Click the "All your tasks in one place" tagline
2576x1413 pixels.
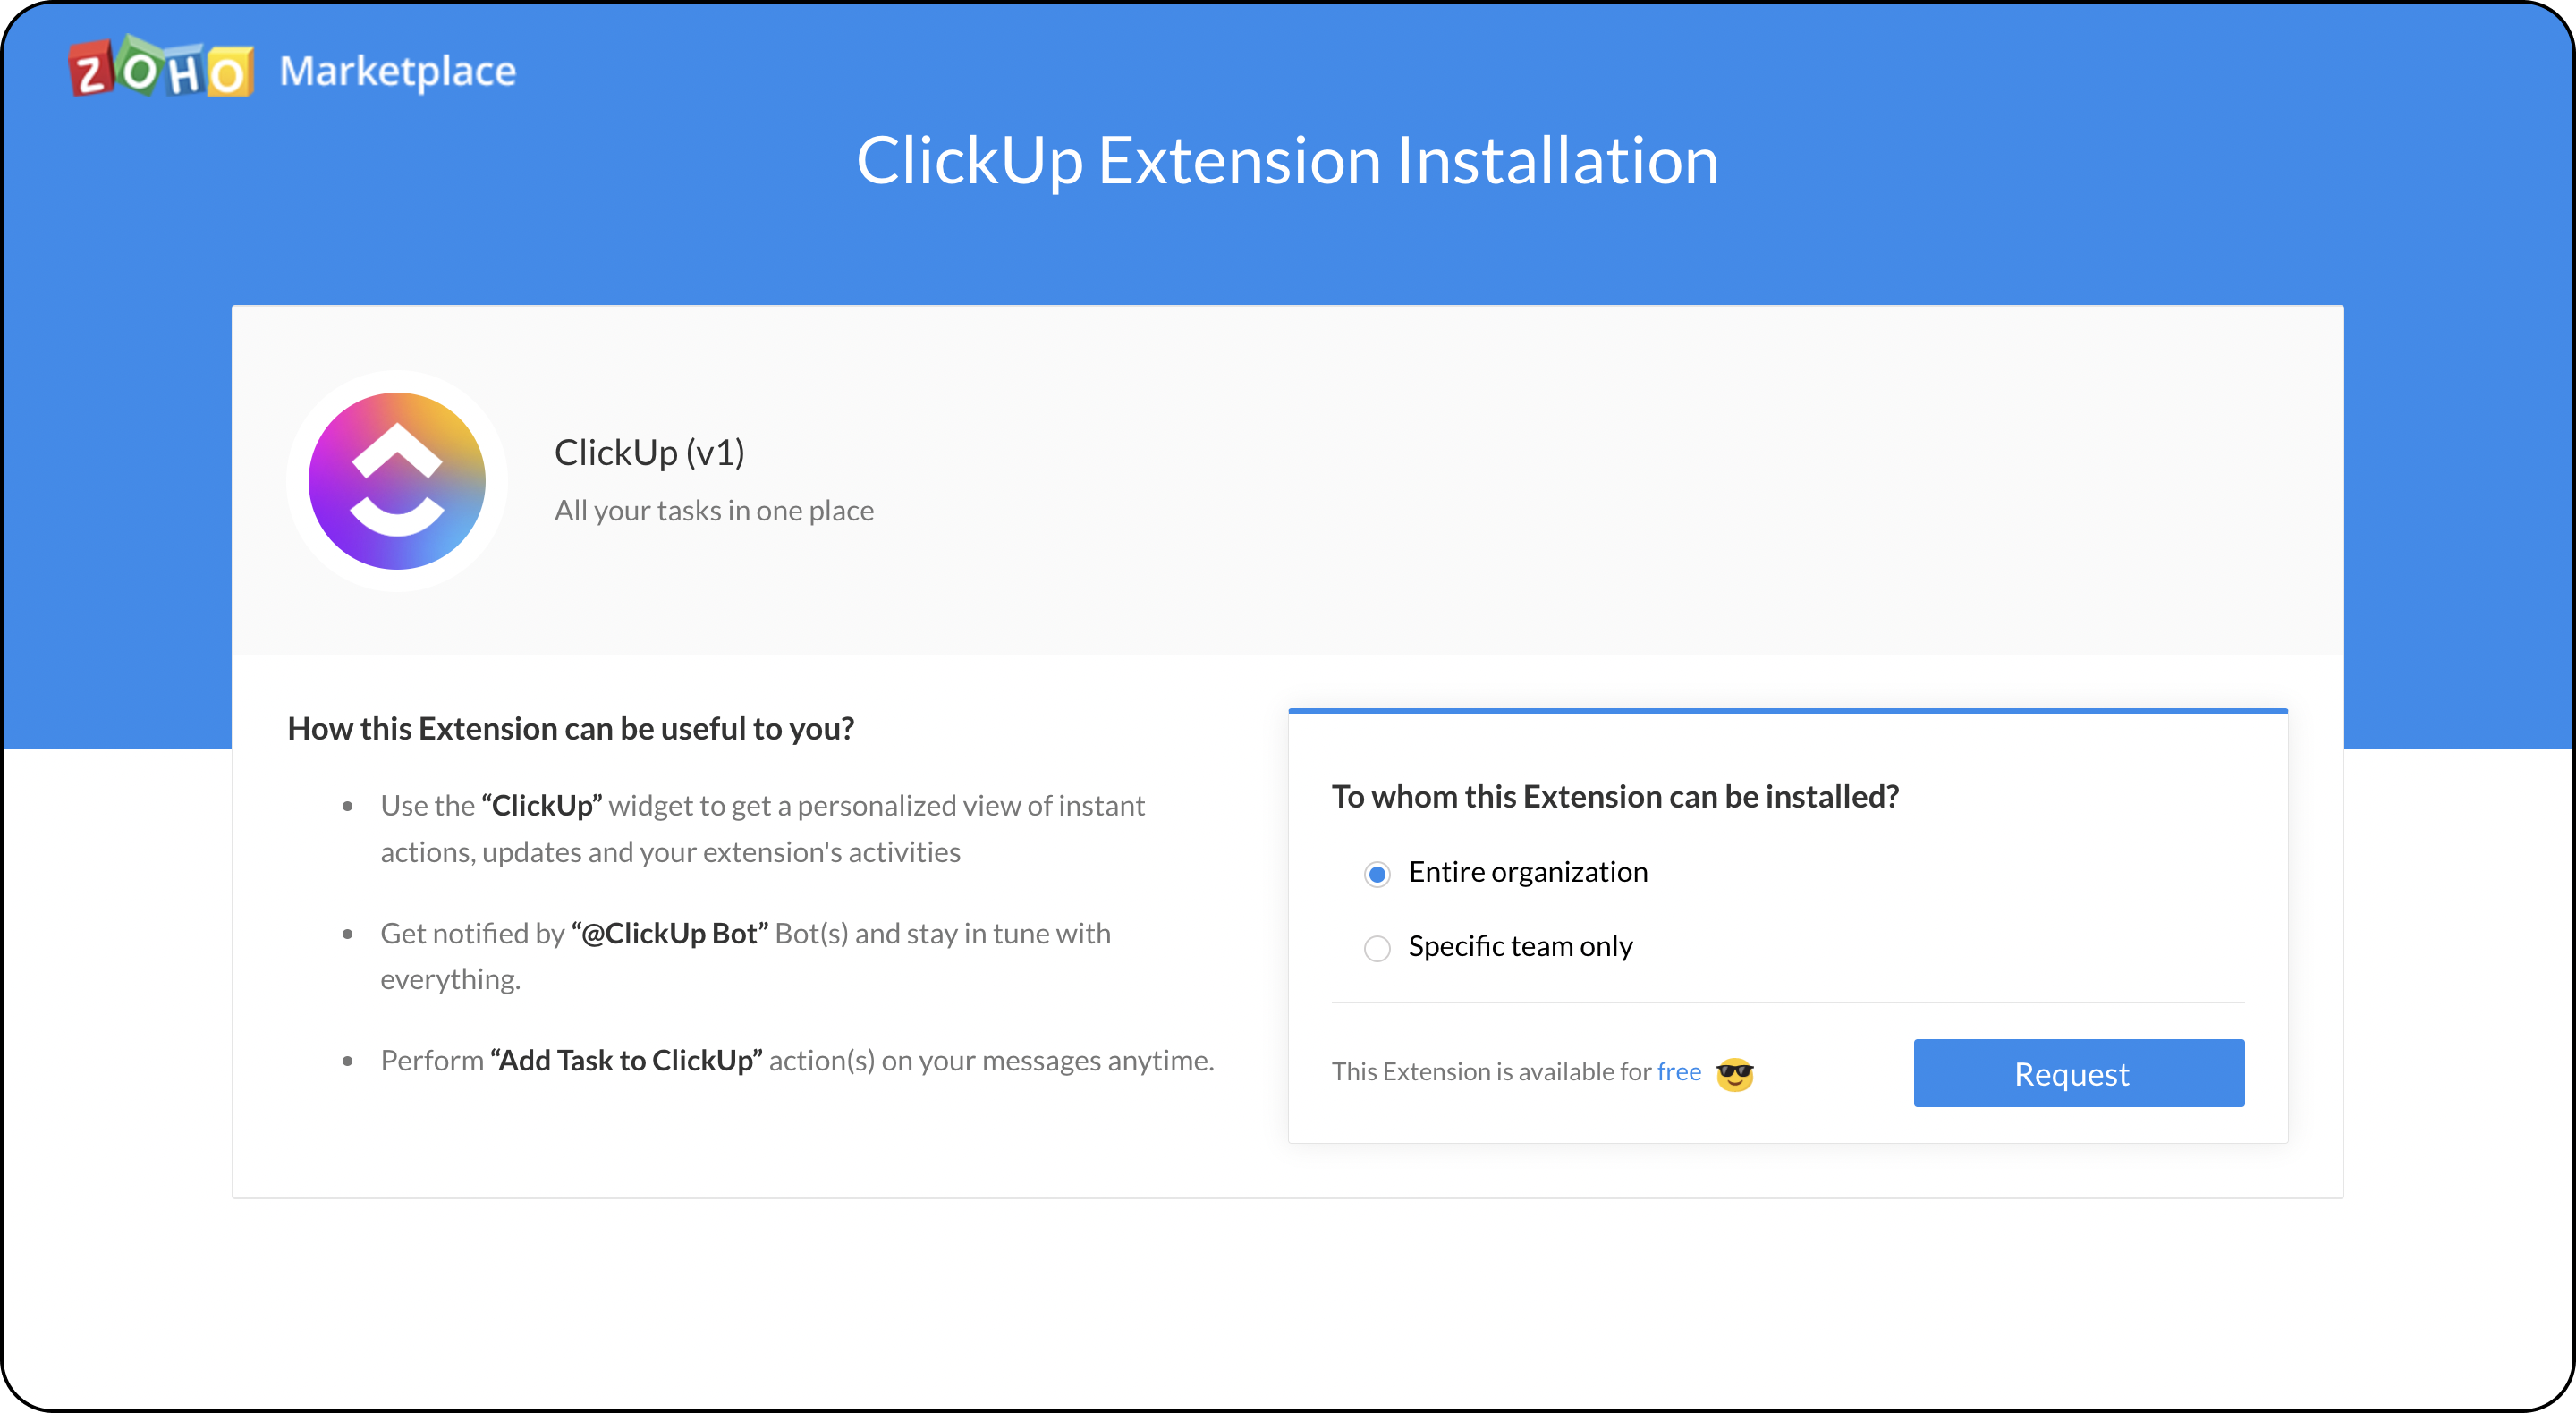714,510
